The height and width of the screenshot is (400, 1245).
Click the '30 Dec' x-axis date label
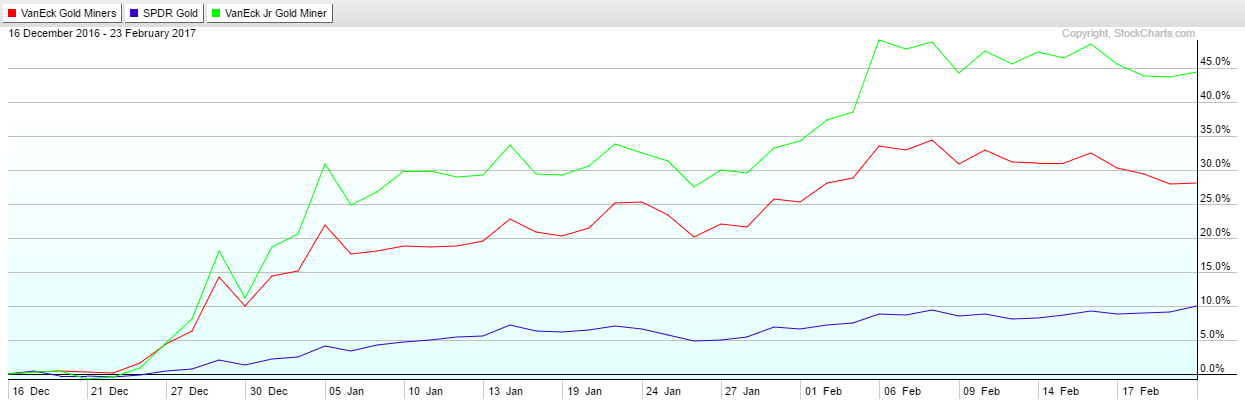click(268, 391)
